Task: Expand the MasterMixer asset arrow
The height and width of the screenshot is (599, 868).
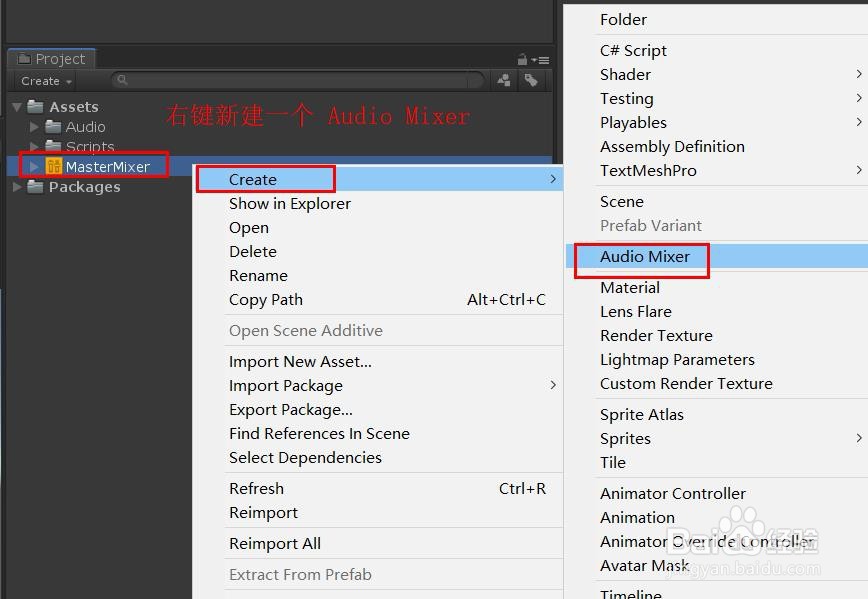Action: (34, 166)
